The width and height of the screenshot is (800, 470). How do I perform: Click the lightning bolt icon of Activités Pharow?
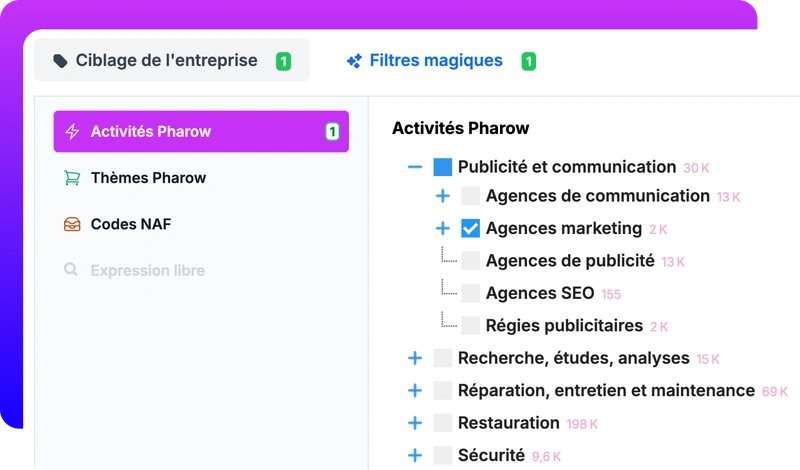coord(72,131)
